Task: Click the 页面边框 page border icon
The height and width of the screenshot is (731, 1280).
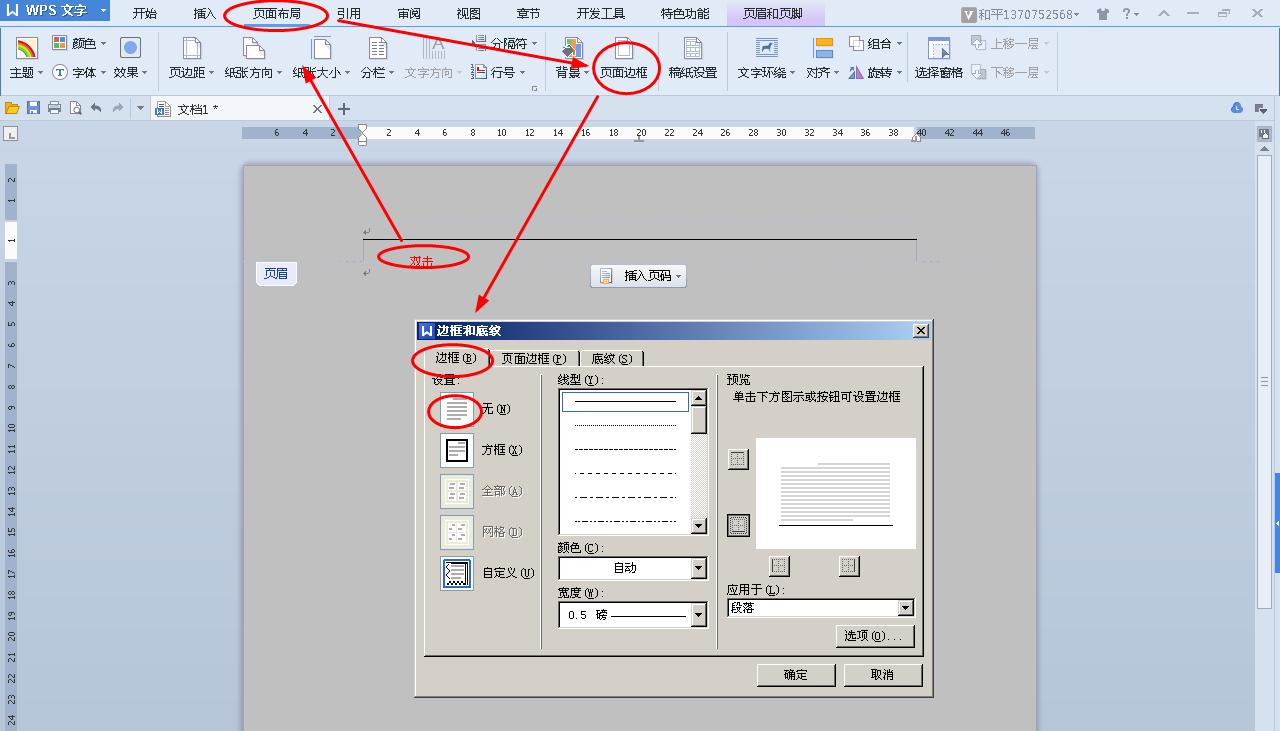Action: click(x=623, y=48)
